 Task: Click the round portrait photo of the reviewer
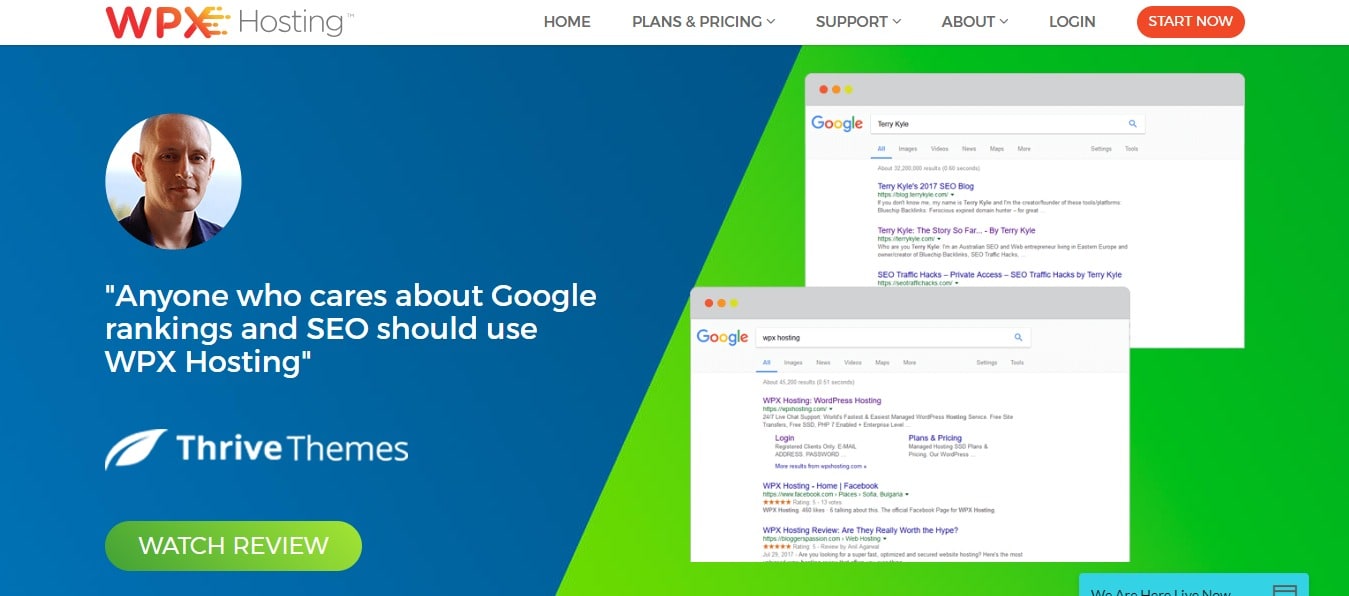(173, 180)
